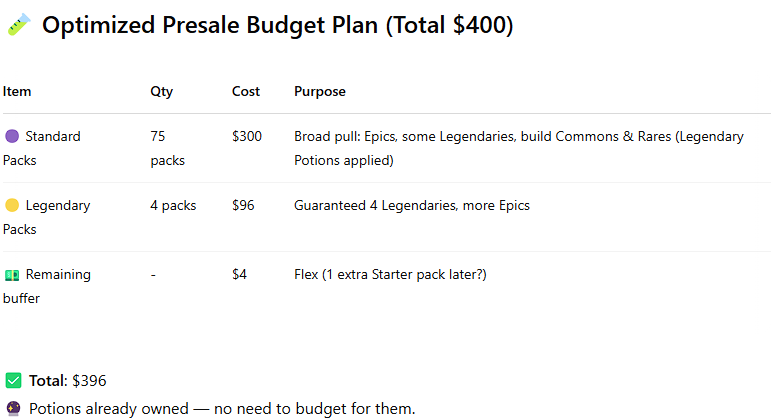Click the green checkmark beside Total
The height and width of the screenshot is (420, 780).
pyautogui.click(x=13, y=380)
